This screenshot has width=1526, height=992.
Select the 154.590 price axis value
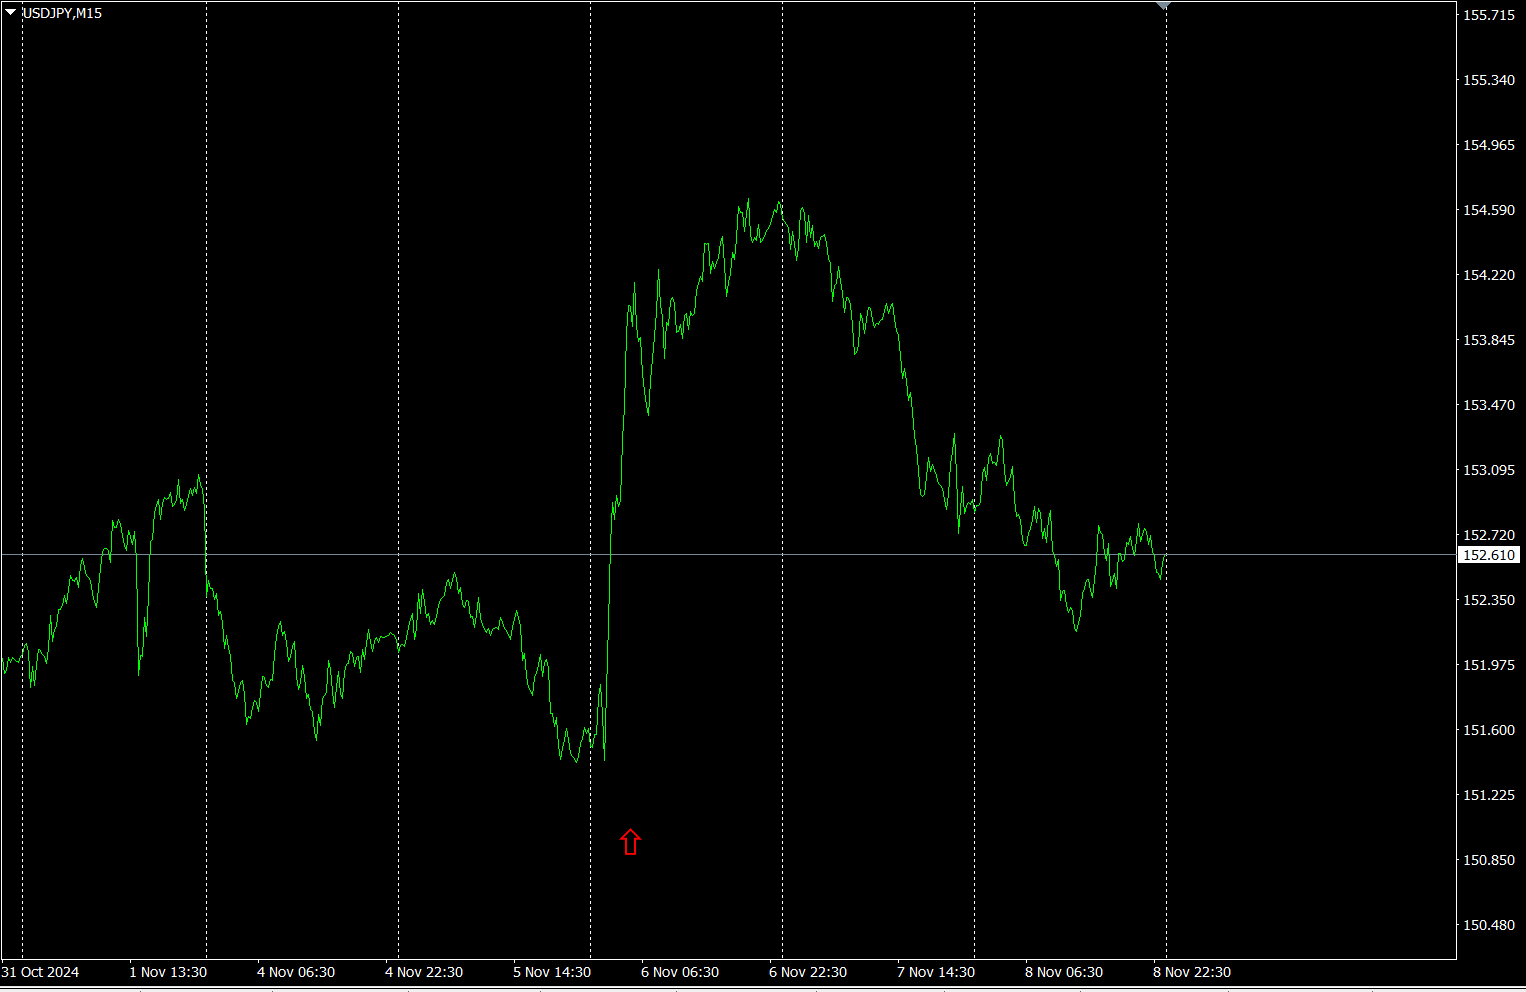[1489, 210]
